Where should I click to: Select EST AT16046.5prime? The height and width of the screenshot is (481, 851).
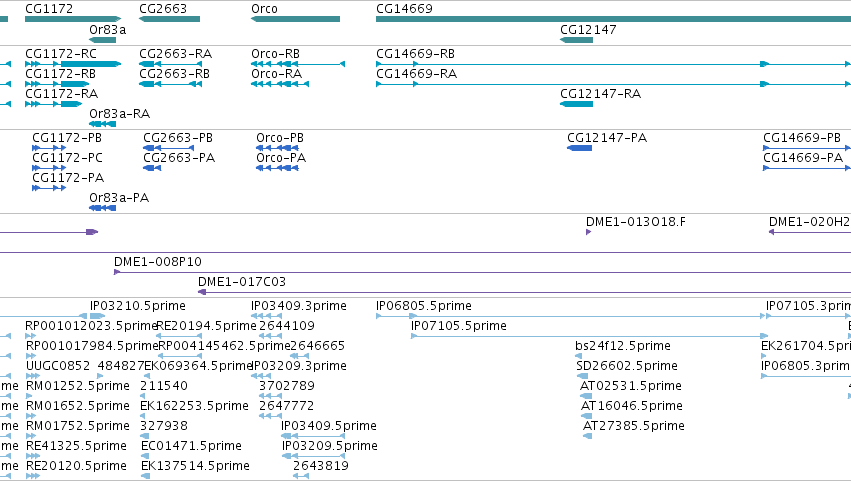coord(632,407)
